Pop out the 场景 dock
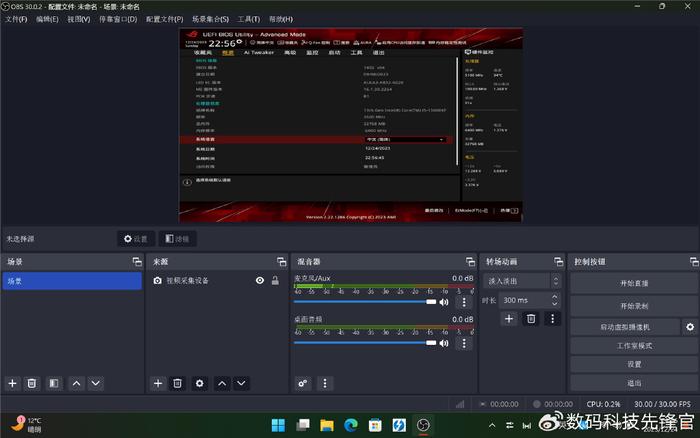The width and height of the screenshot is (700, 438). (137, 262)
